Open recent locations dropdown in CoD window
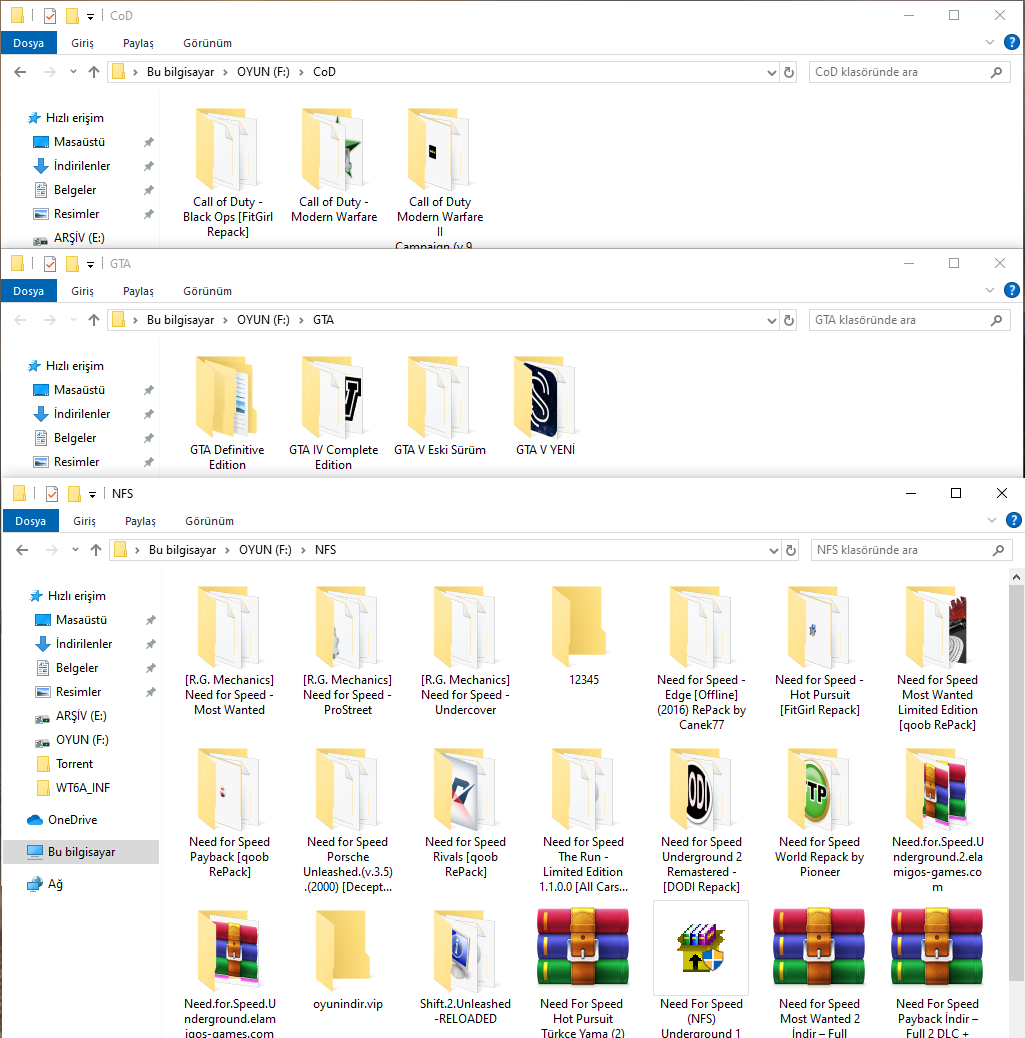The width and height of the screenshot is (1025, 1038). [73, 72]
